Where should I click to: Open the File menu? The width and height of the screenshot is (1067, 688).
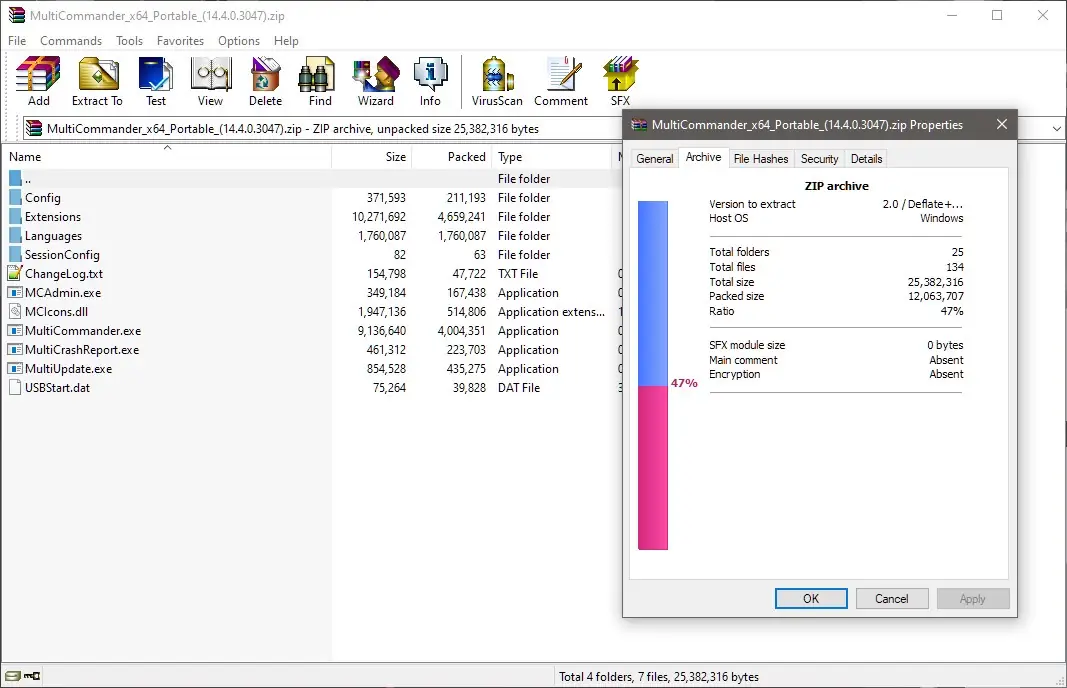coord(17,41)
